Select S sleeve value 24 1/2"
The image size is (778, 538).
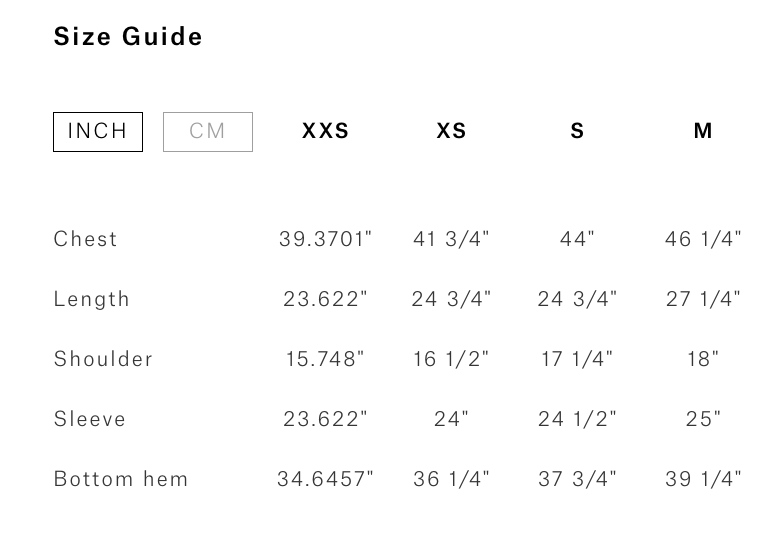577,419
